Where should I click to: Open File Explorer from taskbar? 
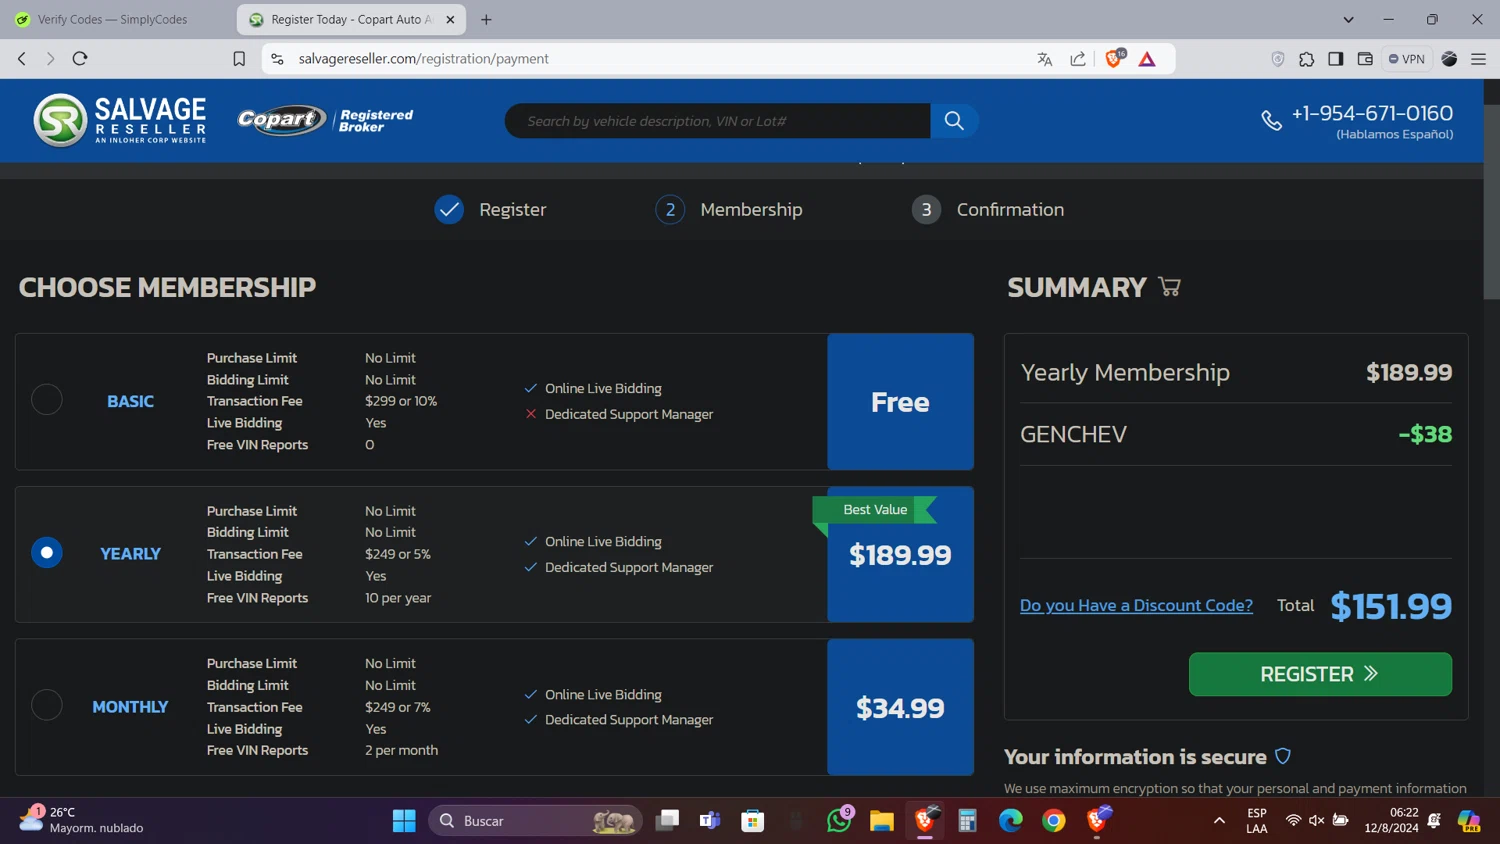[x=881, y=821]
